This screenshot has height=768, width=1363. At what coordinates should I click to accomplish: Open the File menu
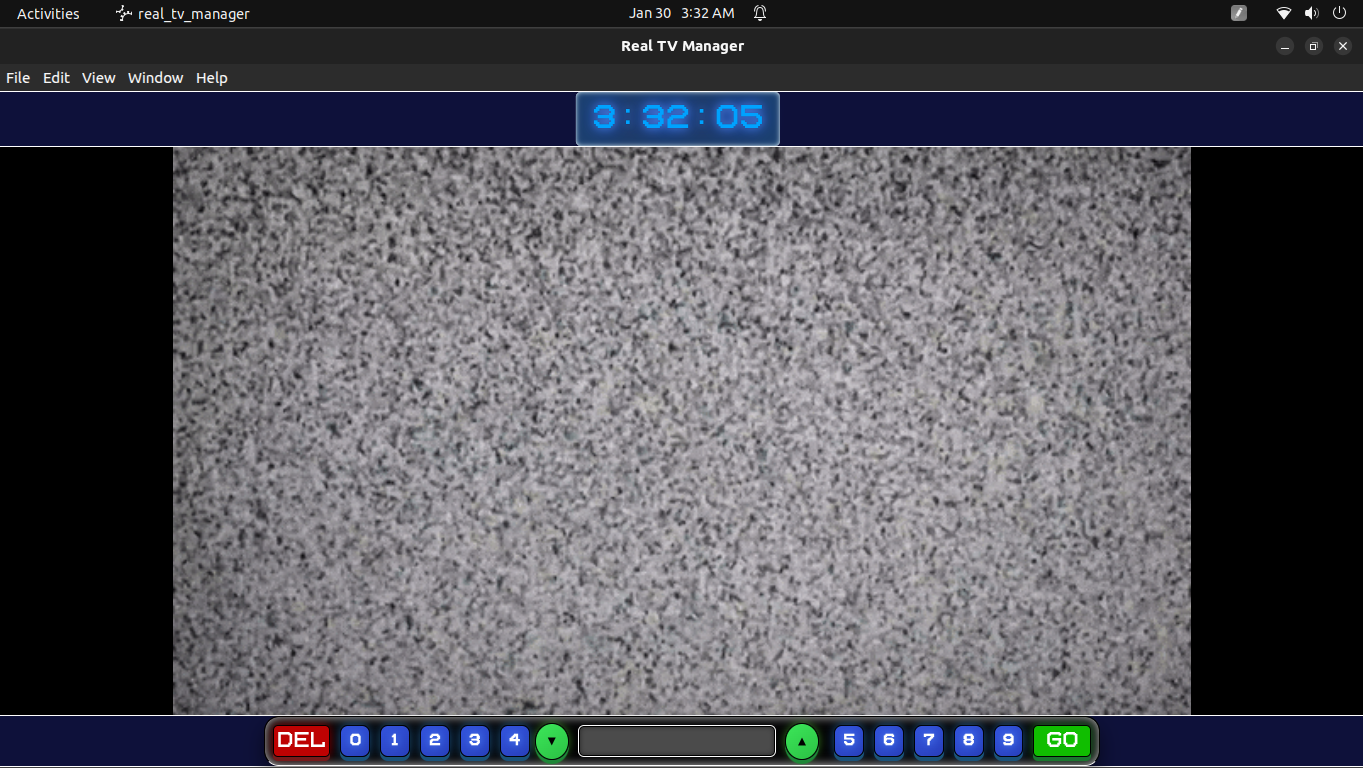(18, 78)
